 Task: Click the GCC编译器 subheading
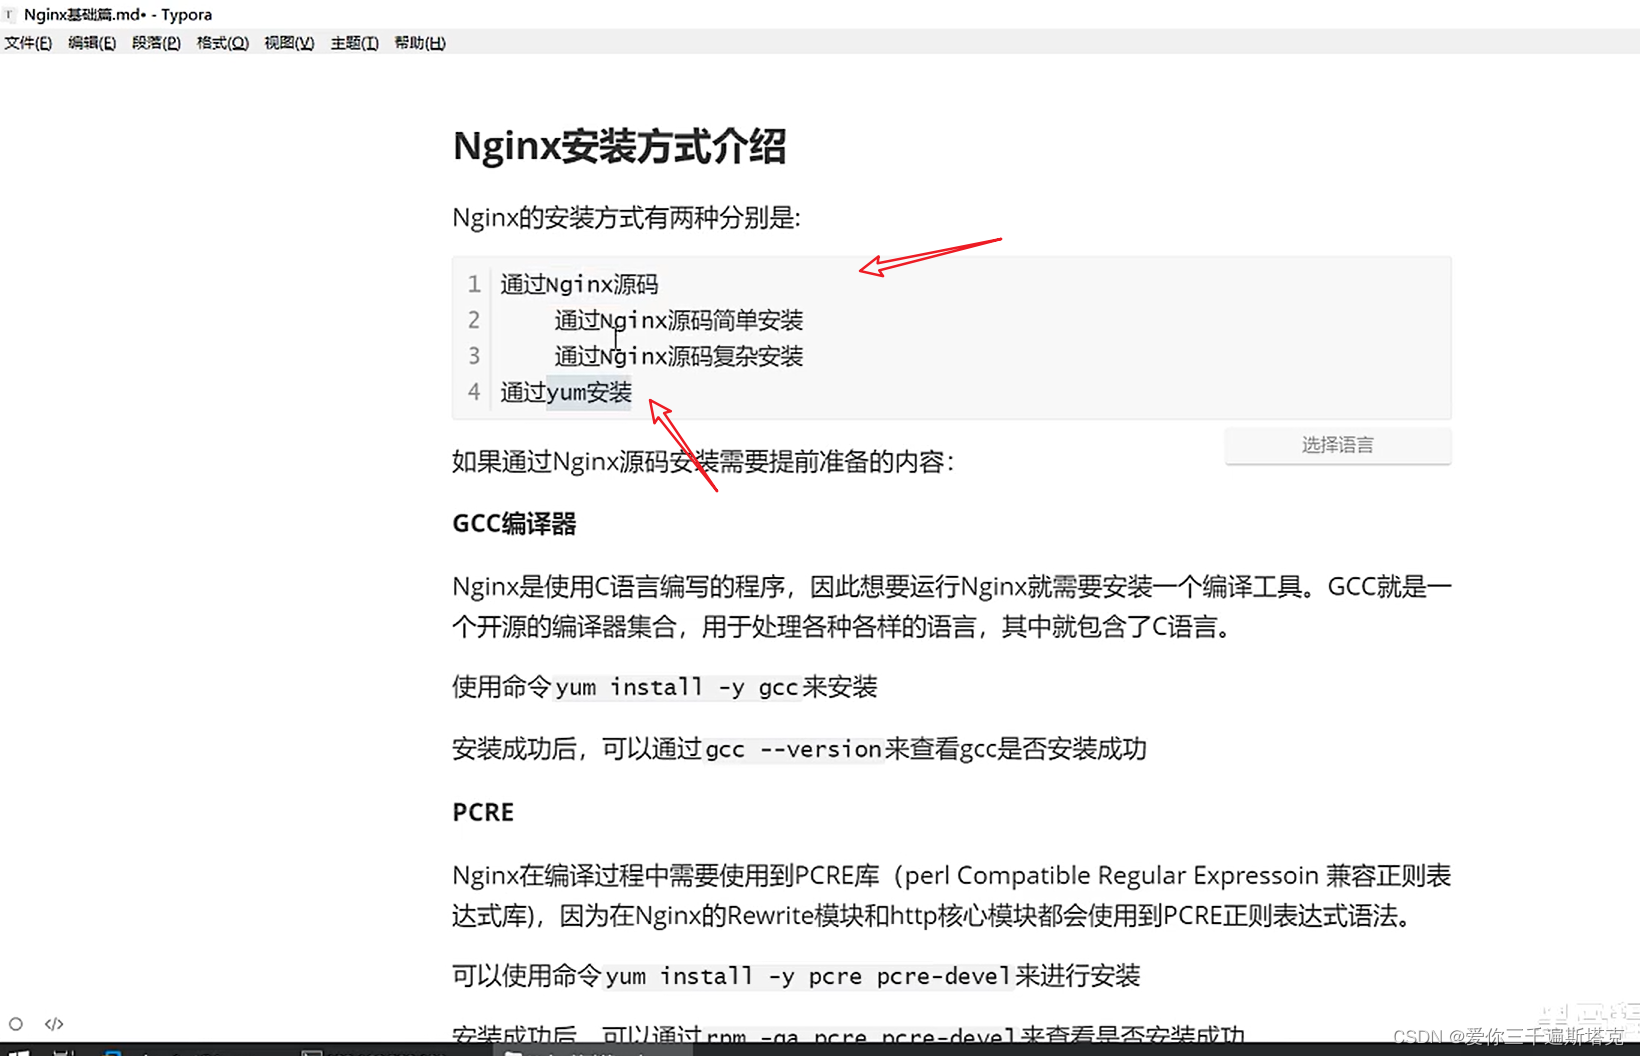point(514,524)
